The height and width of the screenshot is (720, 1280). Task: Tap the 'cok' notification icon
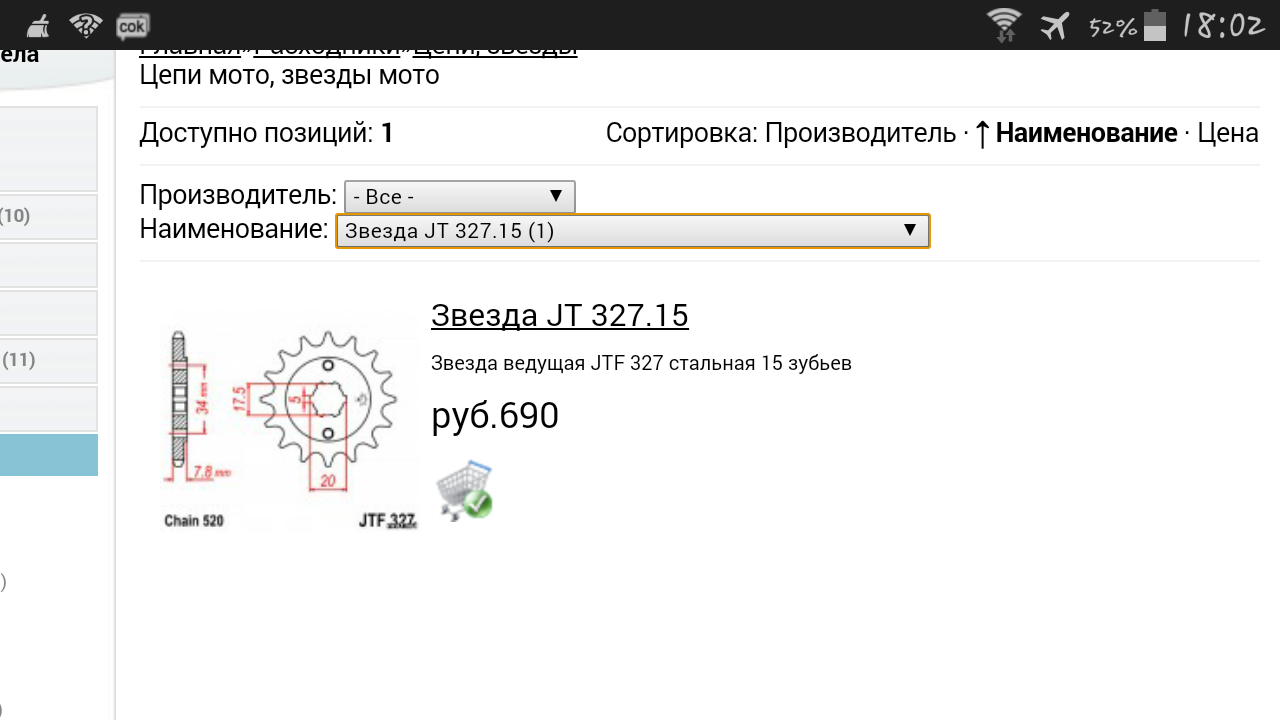coord(133,25)
